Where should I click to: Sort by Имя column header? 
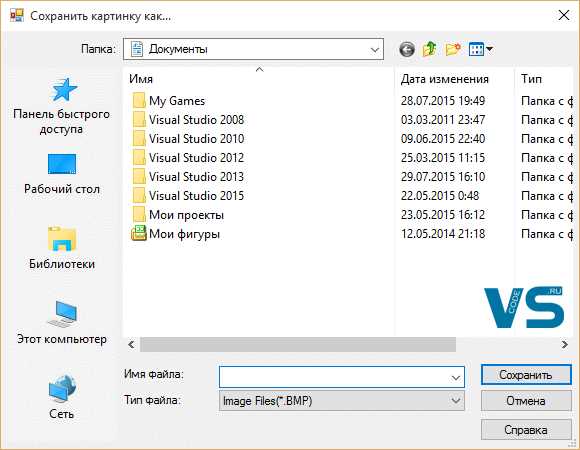click(x=141, y=79)
